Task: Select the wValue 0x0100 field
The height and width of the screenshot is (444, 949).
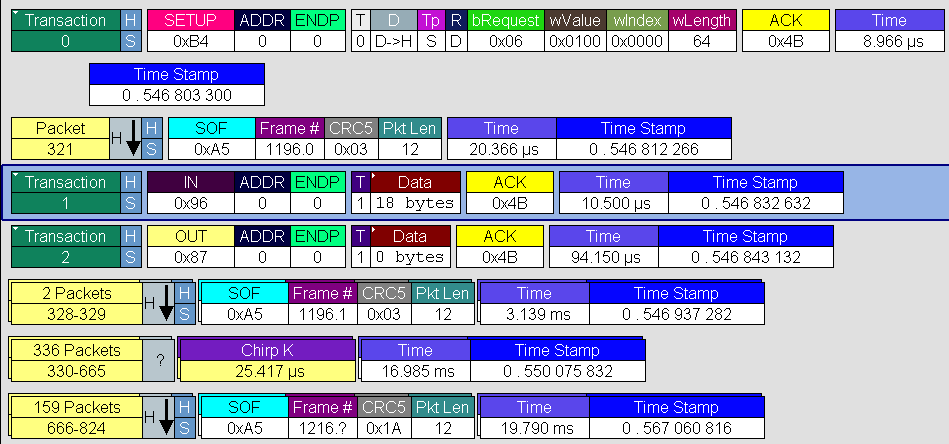Action: (x=575, y=31)
